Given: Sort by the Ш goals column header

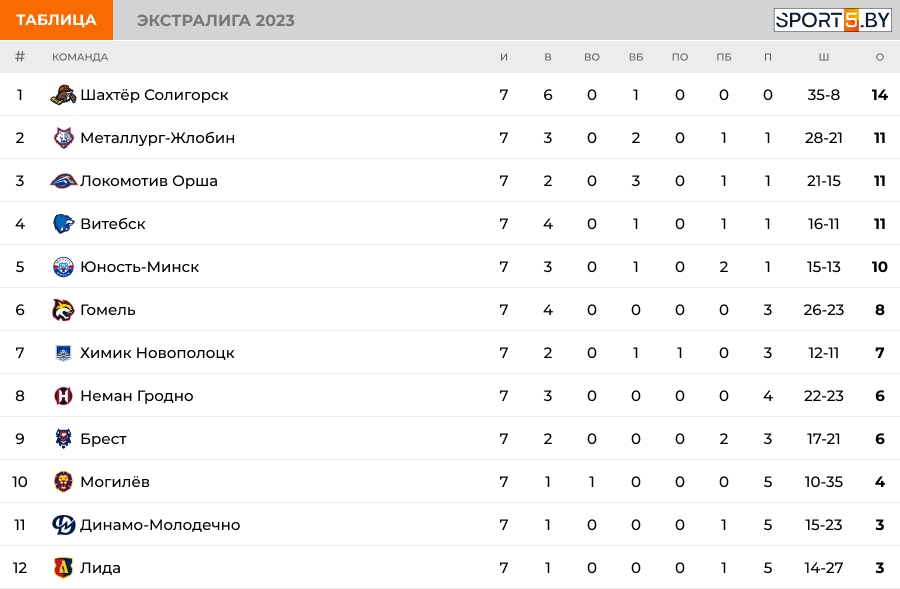Looking at the screenshot, I should click(824, 57).
